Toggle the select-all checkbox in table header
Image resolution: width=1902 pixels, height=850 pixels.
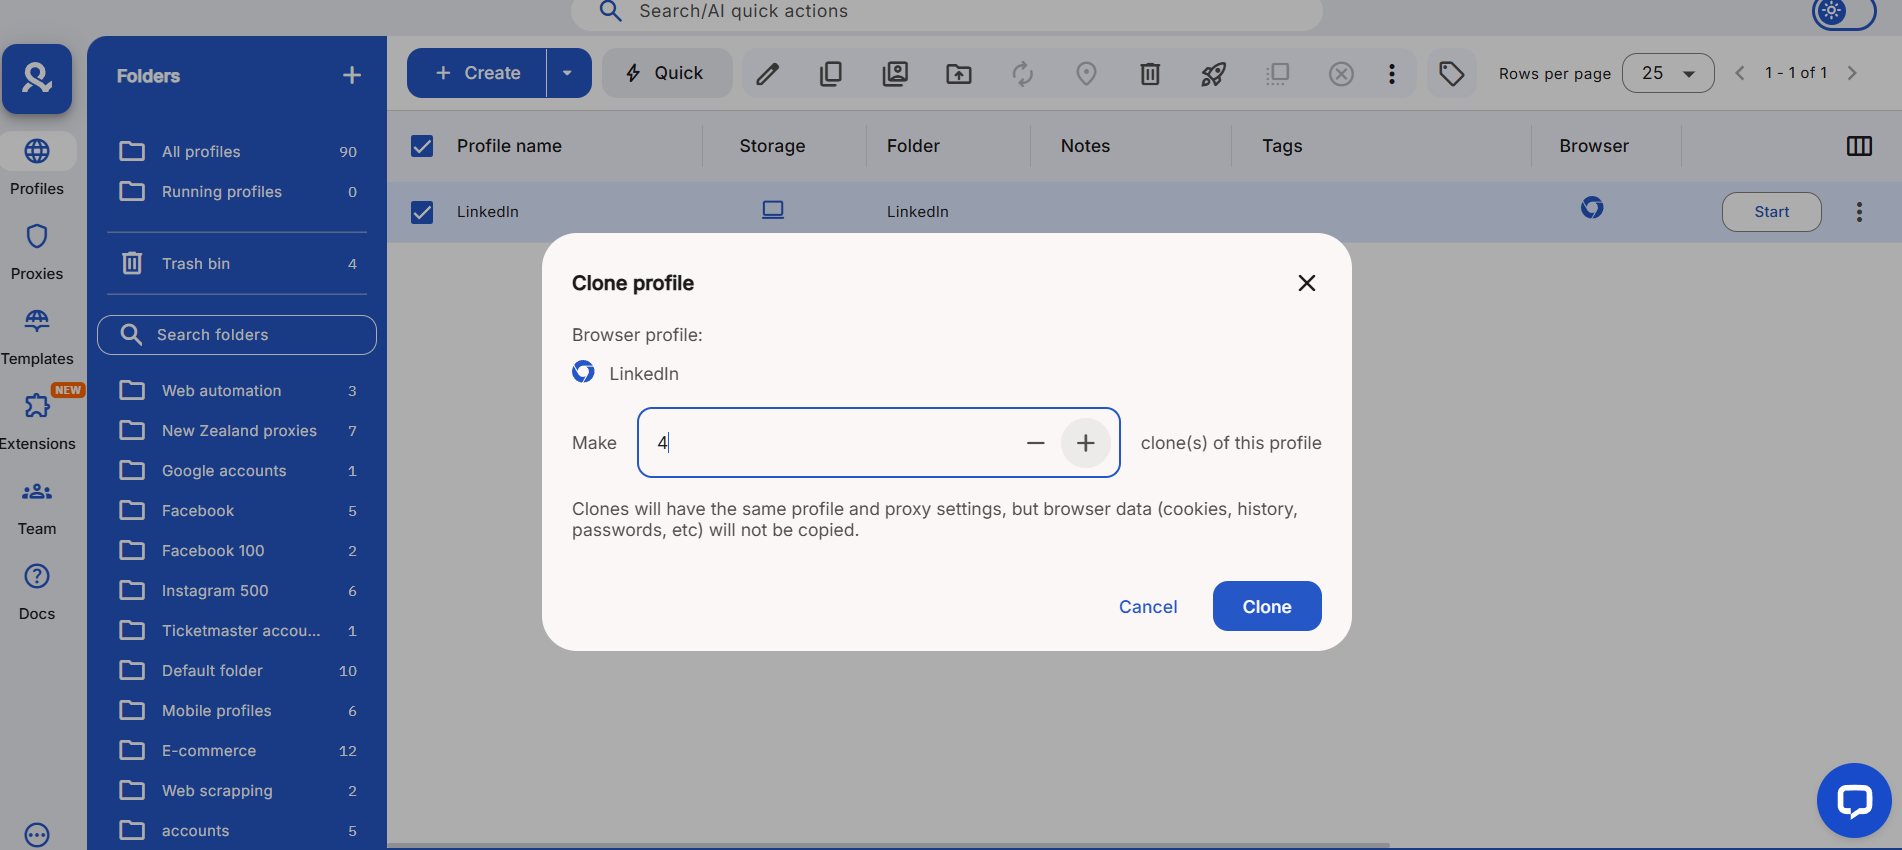coord(422,146)
